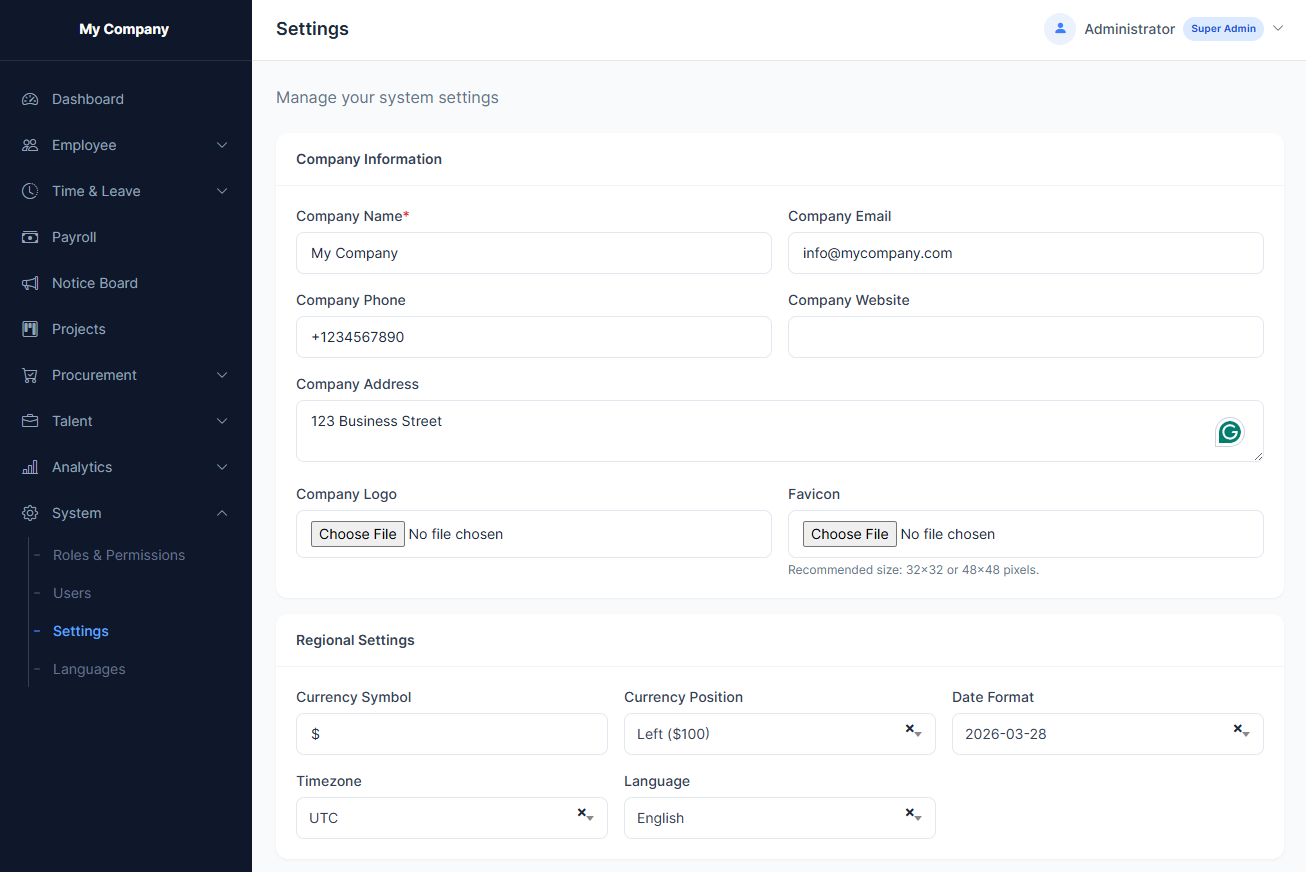Image resolution: width=1306 pixels, height=872 pixels.
Task: Click the Grammarly icon in address field
Action: tap(1230, 432)
